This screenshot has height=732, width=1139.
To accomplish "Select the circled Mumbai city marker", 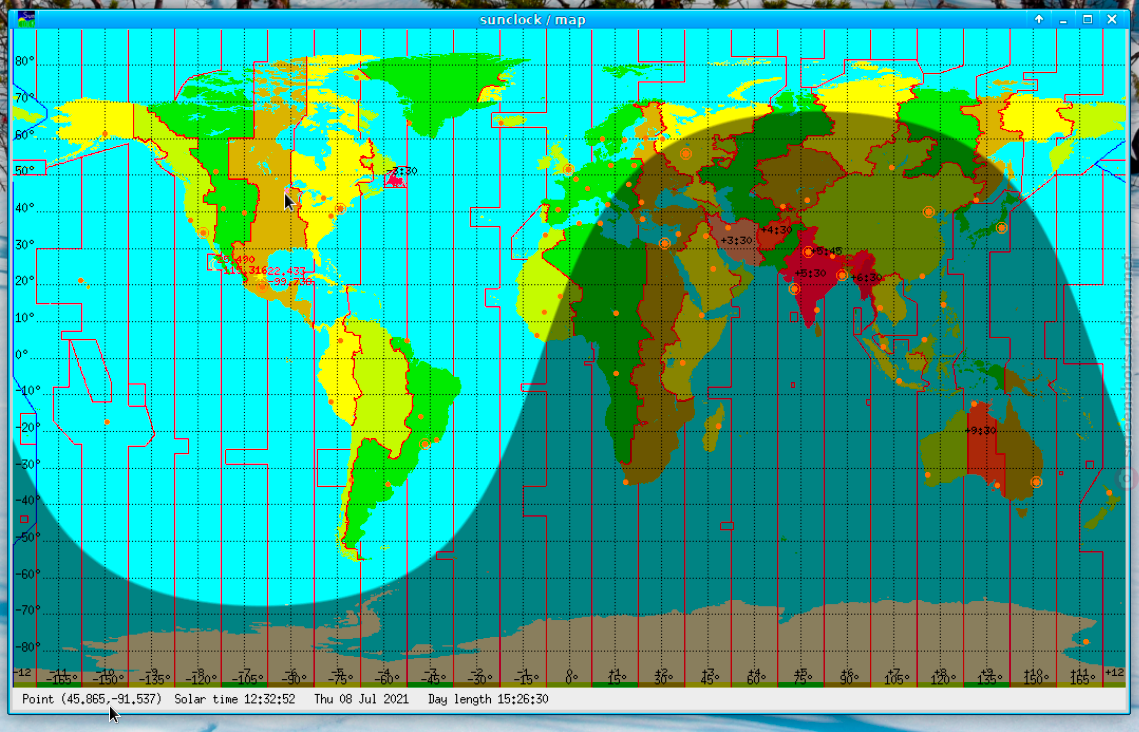I will tap(794, 289).
